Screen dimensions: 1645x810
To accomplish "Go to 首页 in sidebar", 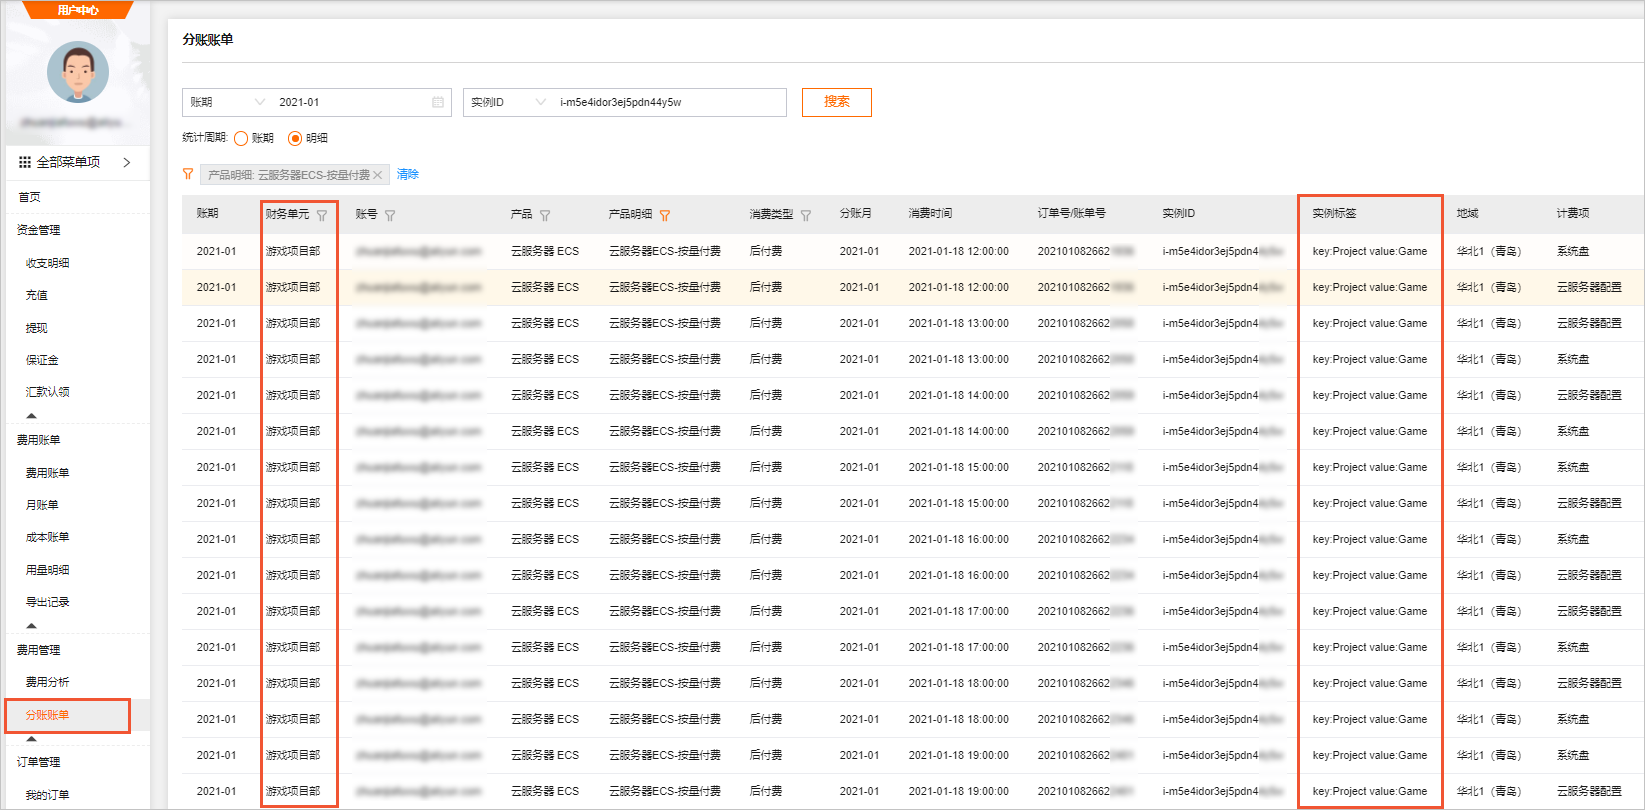I will [x=29, y=197].
